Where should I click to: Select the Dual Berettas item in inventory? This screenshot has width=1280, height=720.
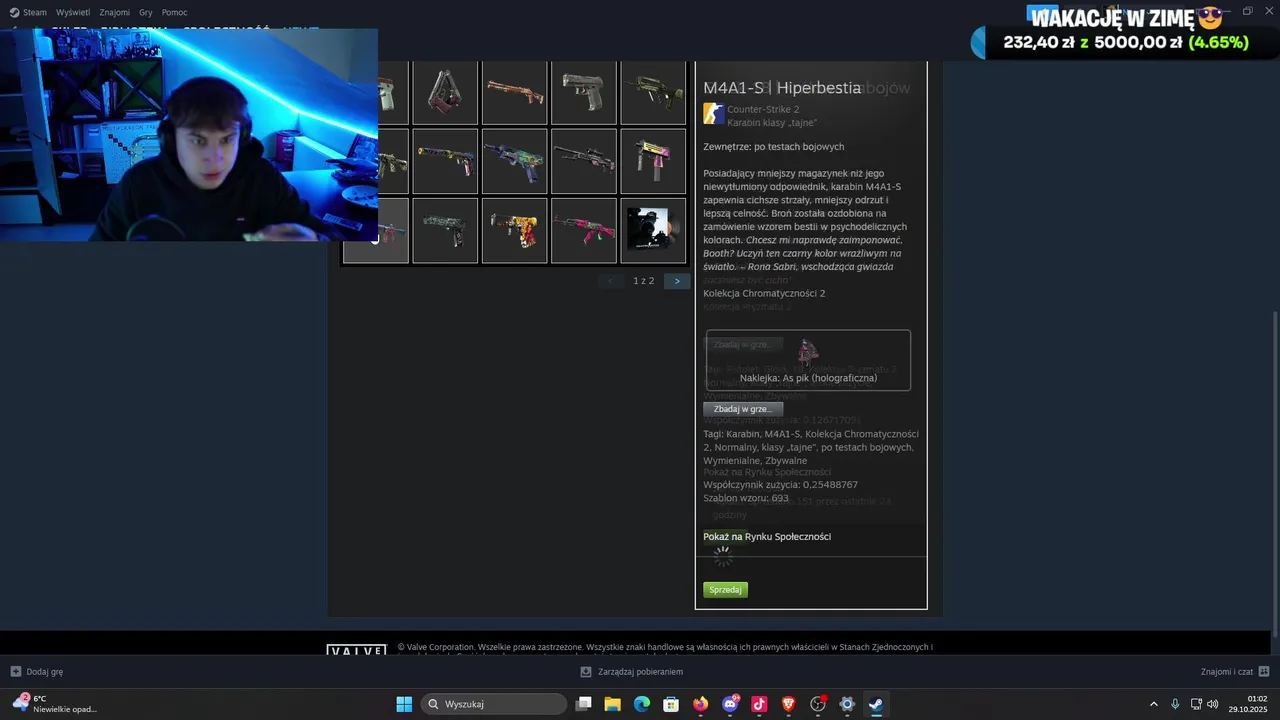pos(445,92)
